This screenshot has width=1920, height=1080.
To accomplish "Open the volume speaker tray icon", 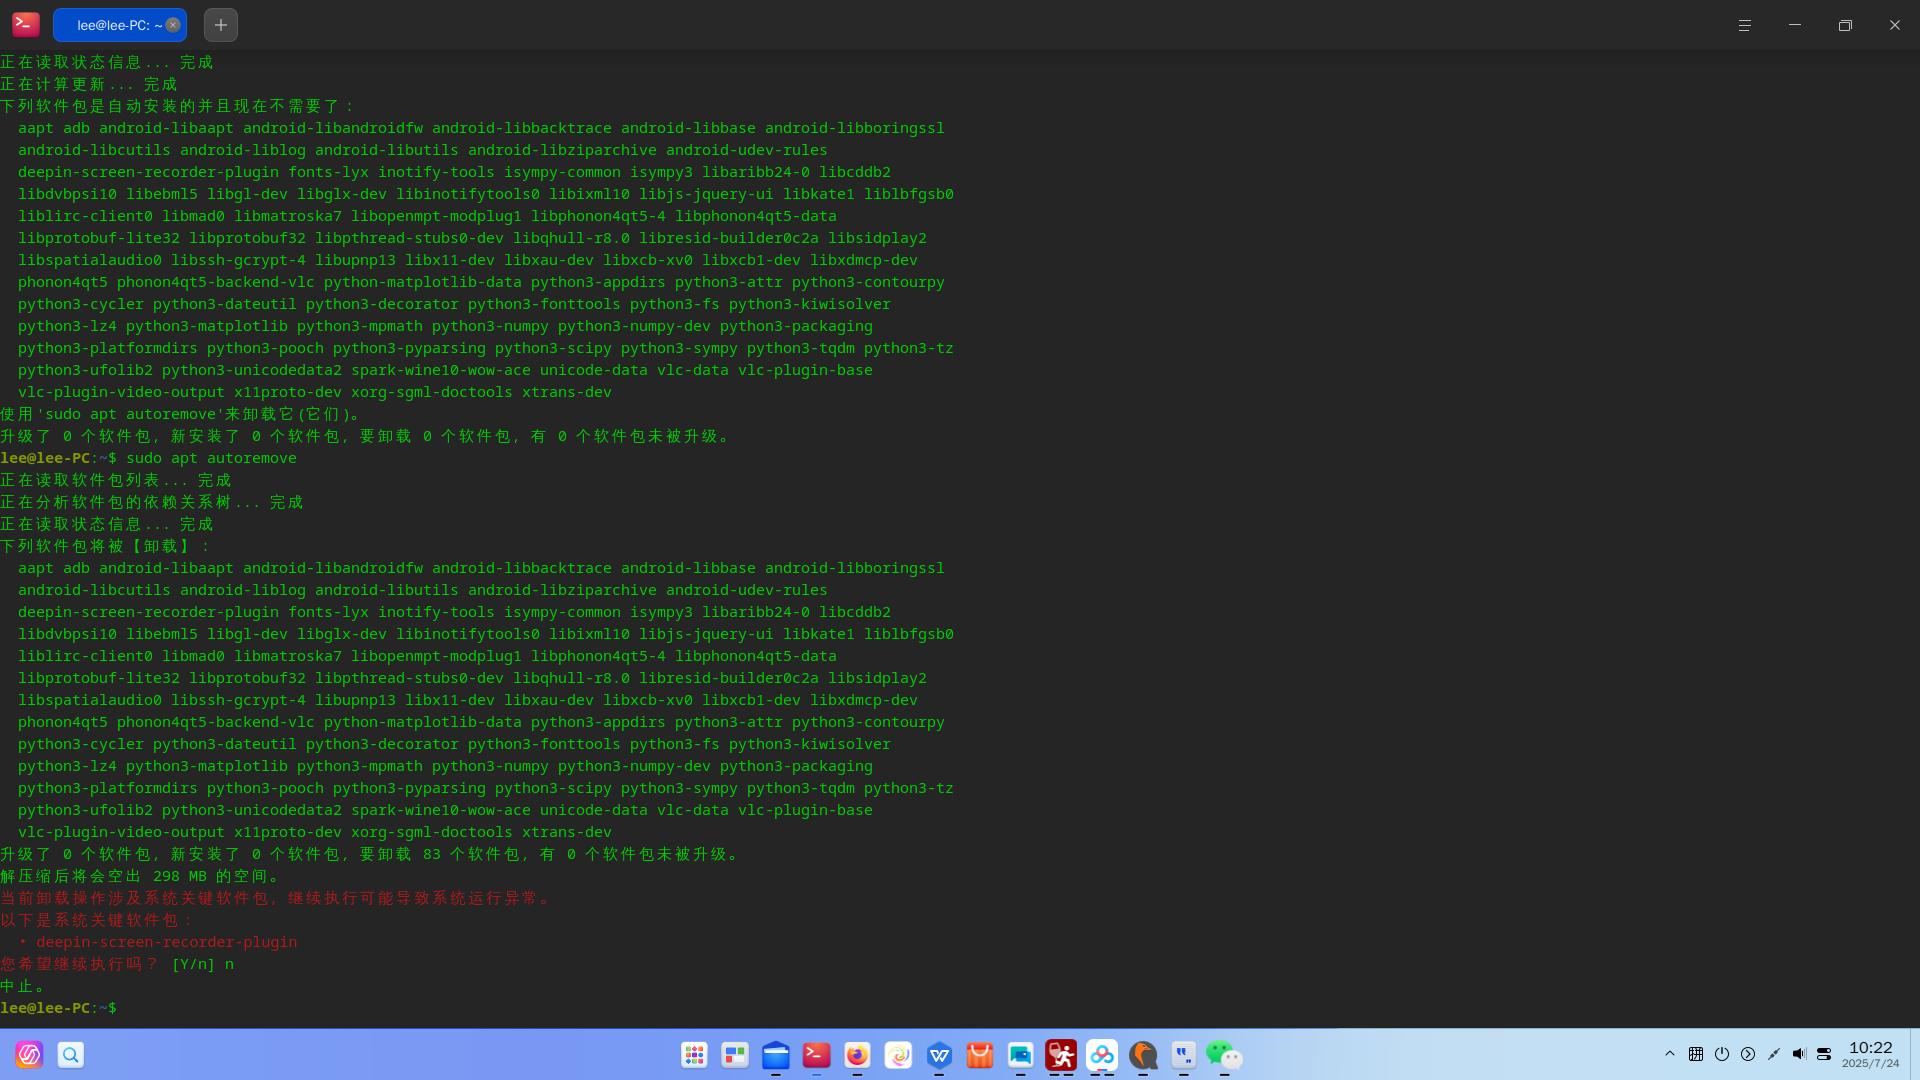I will [1799, 1054].
